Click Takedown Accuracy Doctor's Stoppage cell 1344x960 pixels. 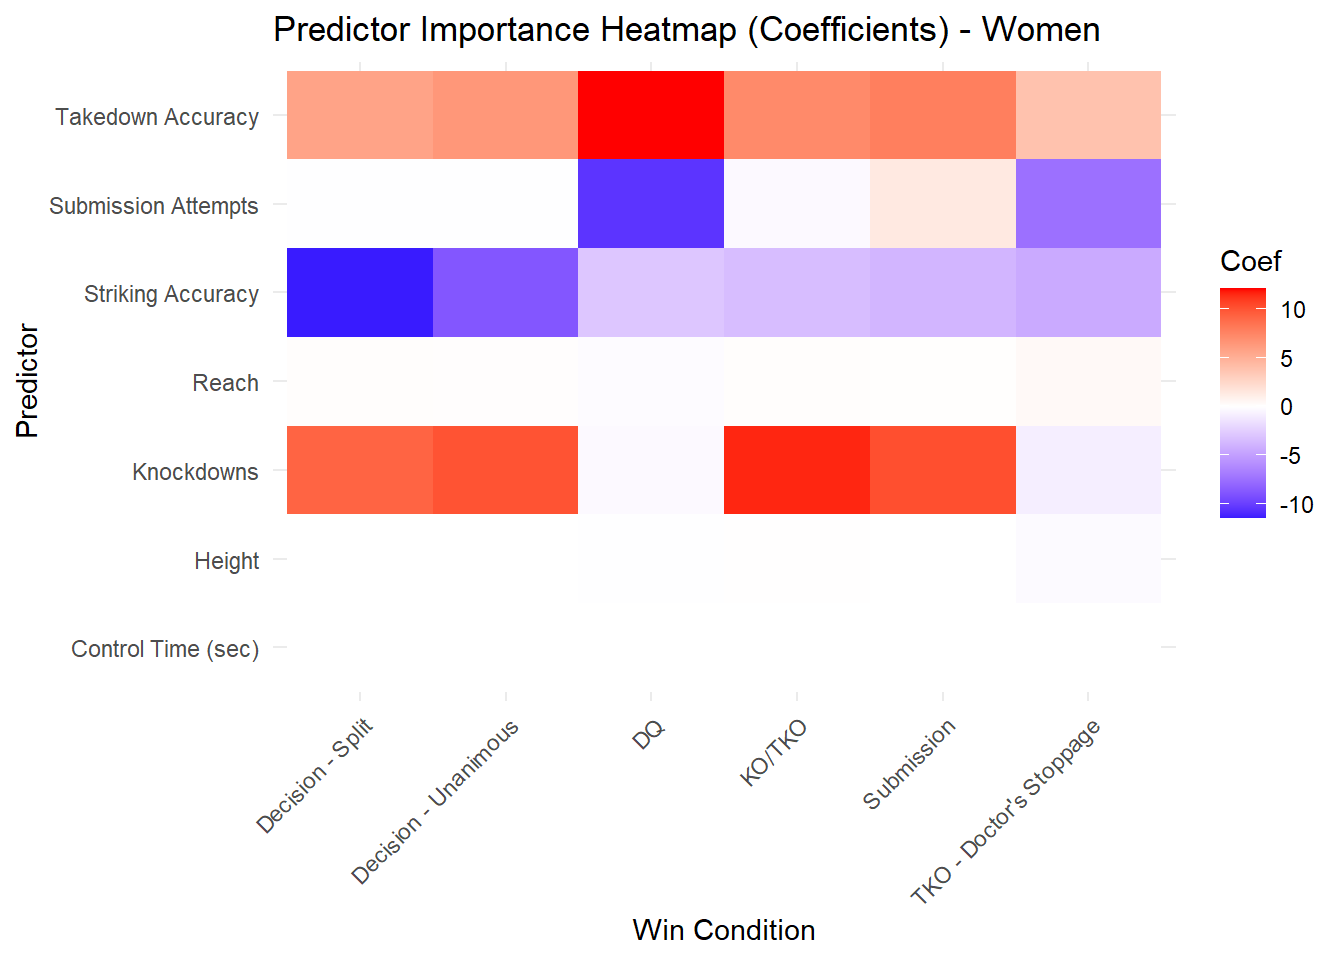(x=1088, y=115)
